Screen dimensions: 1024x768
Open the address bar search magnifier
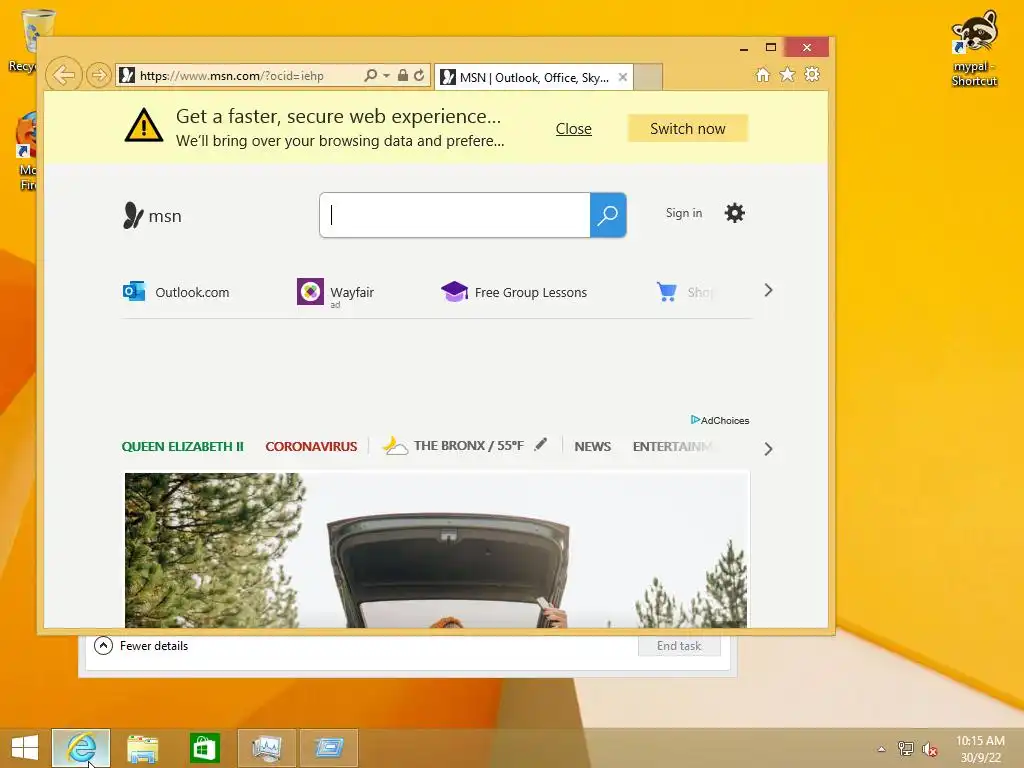[x=370, y=75]
